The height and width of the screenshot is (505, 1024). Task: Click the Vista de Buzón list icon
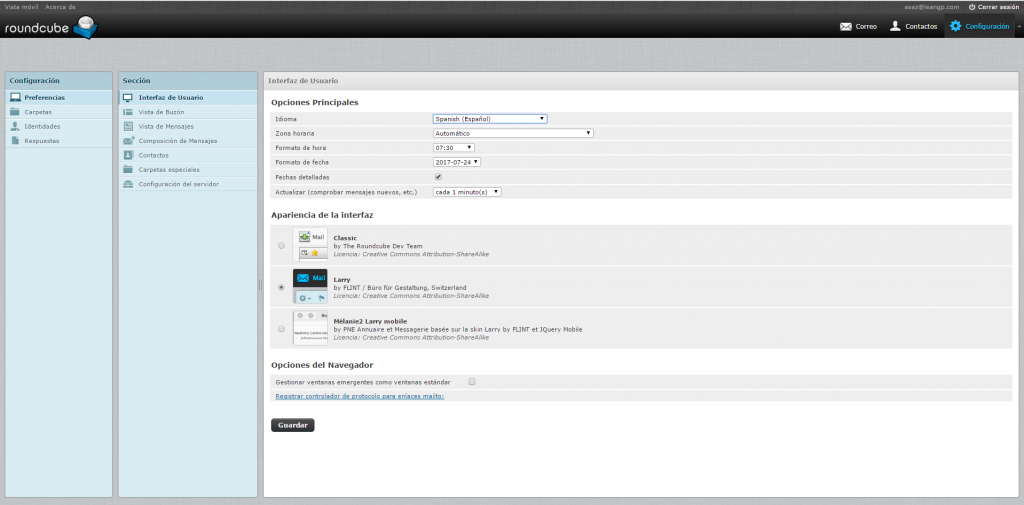tap(128, 112)
